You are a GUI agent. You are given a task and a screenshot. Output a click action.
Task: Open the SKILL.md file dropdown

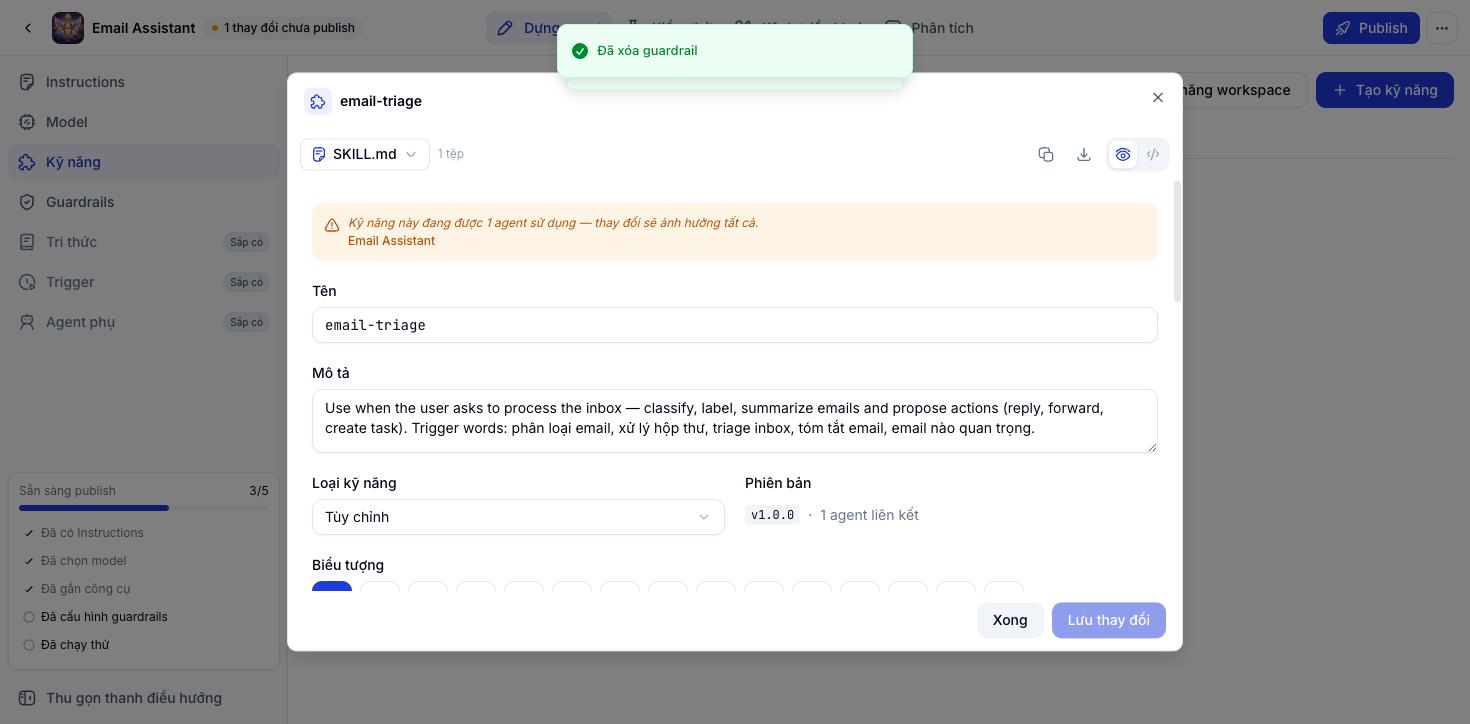(x=365, y=154)
